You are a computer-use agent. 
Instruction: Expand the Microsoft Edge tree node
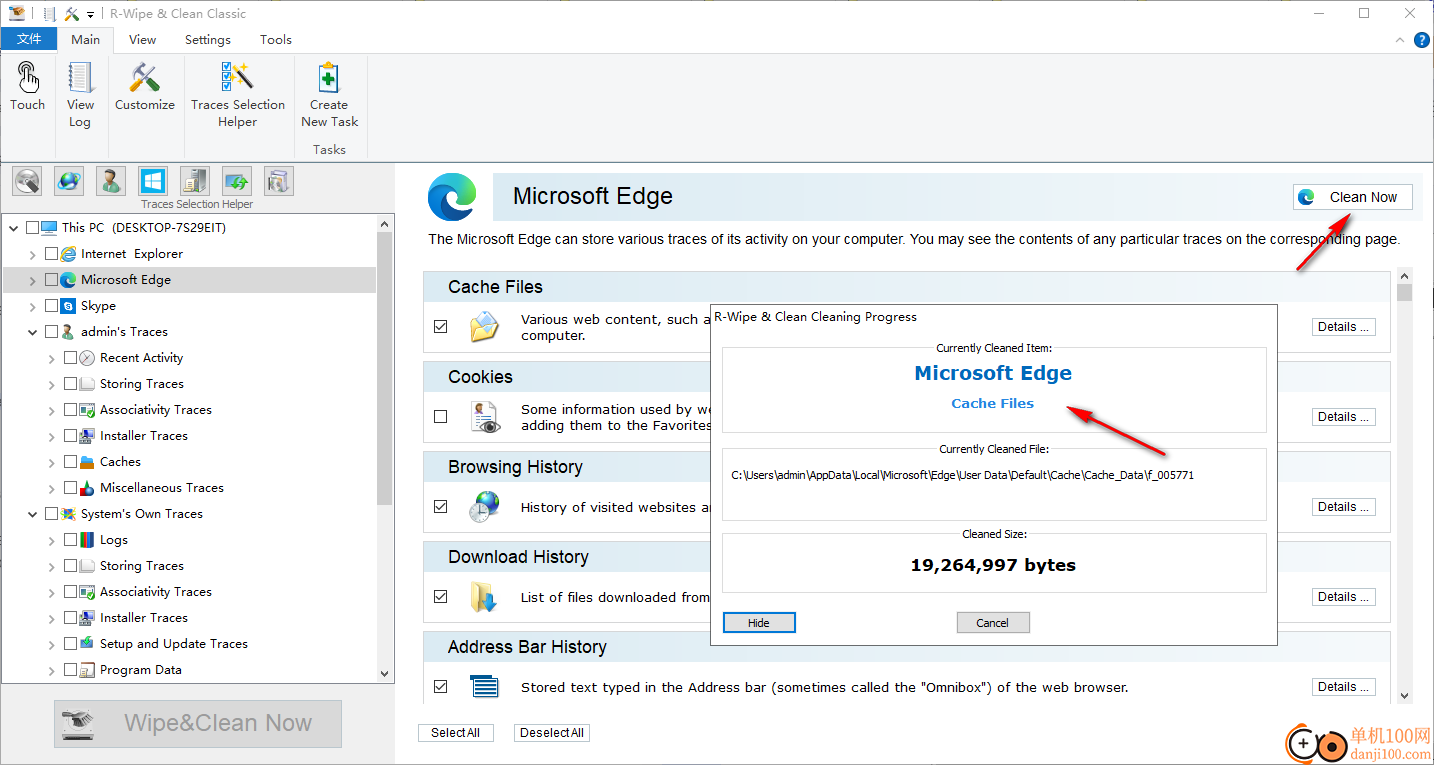tap(33, 280)
